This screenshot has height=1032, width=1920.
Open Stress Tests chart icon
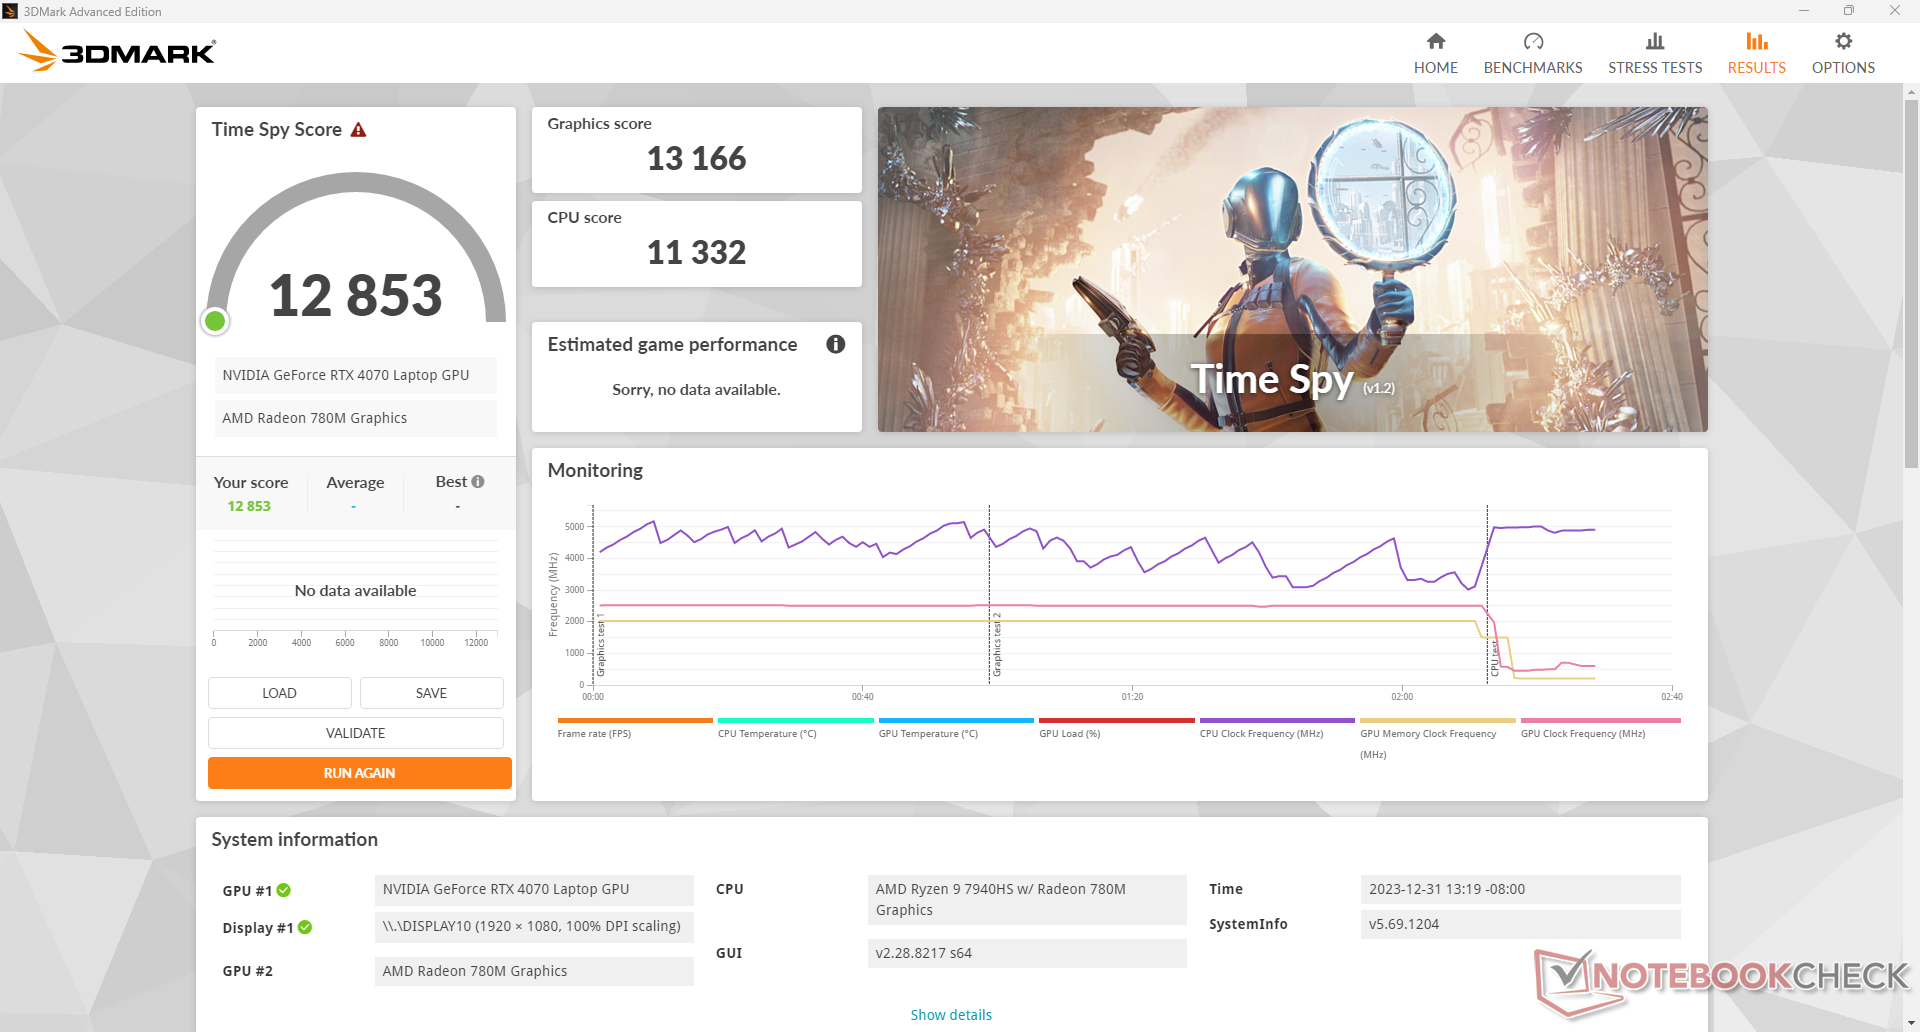(x=1654, y=41)
